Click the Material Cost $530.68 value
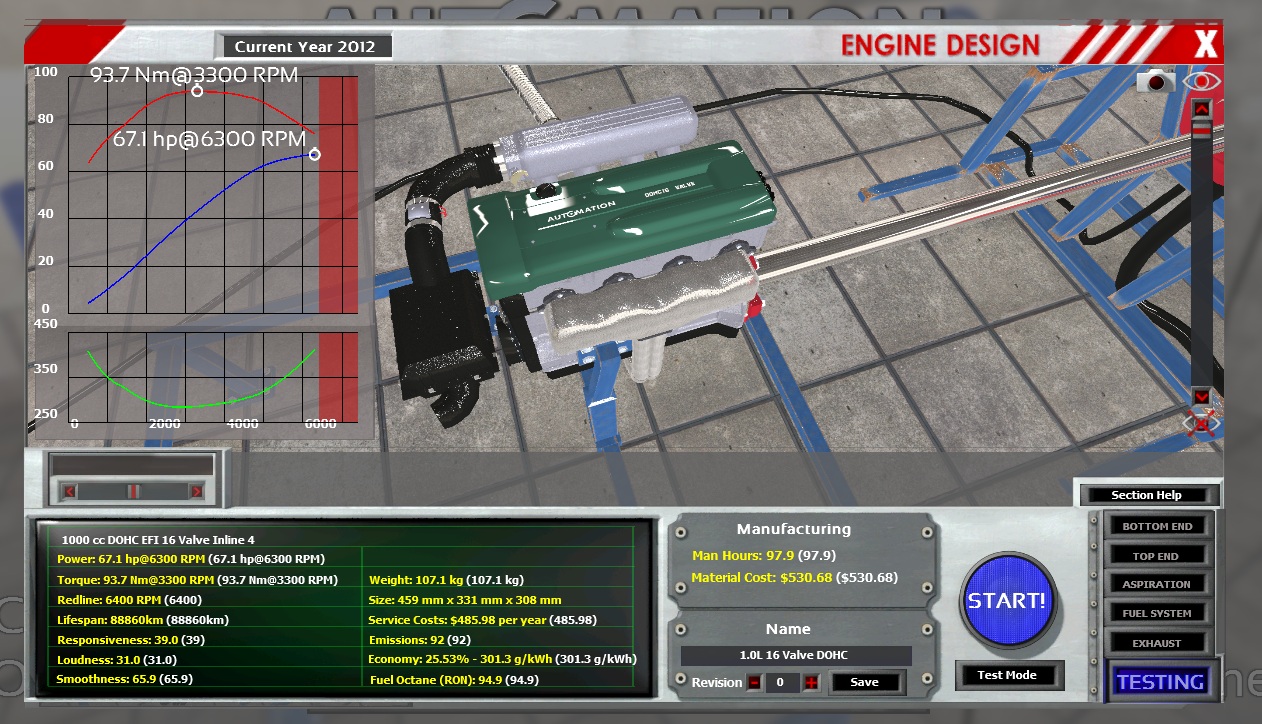 coord(794,577)
